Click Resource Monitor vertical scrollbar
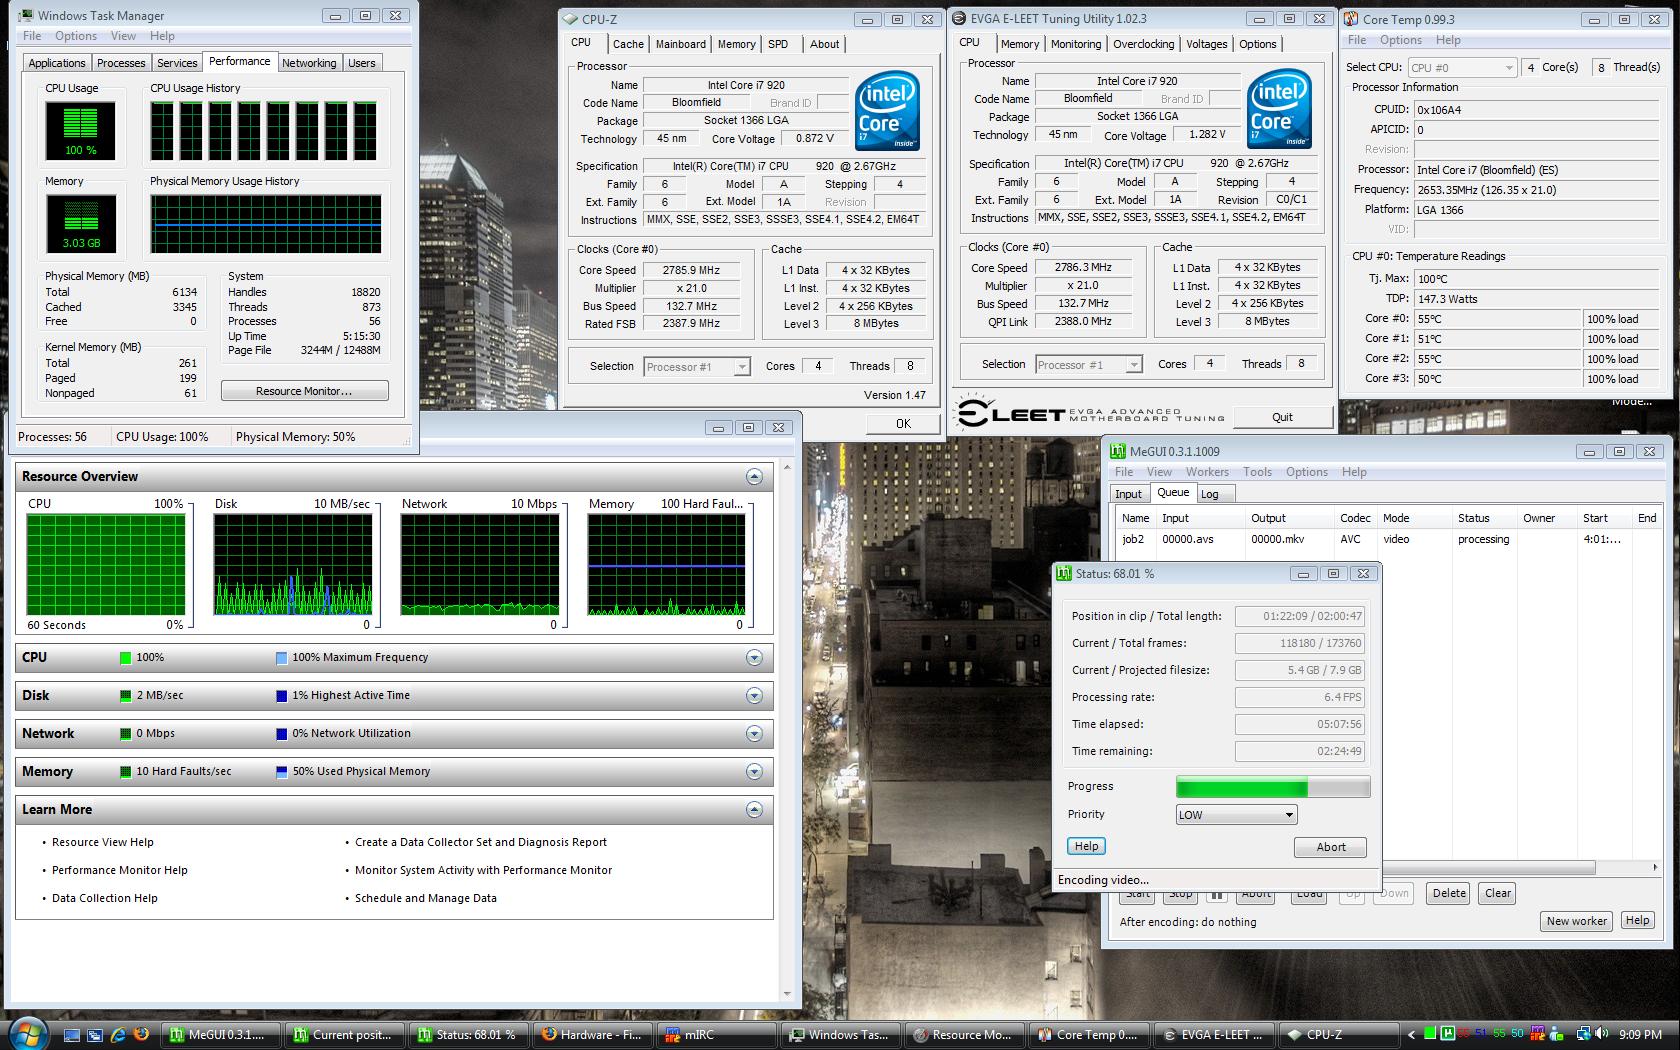The image size is (1680, 1050). [x=786, y=730]
